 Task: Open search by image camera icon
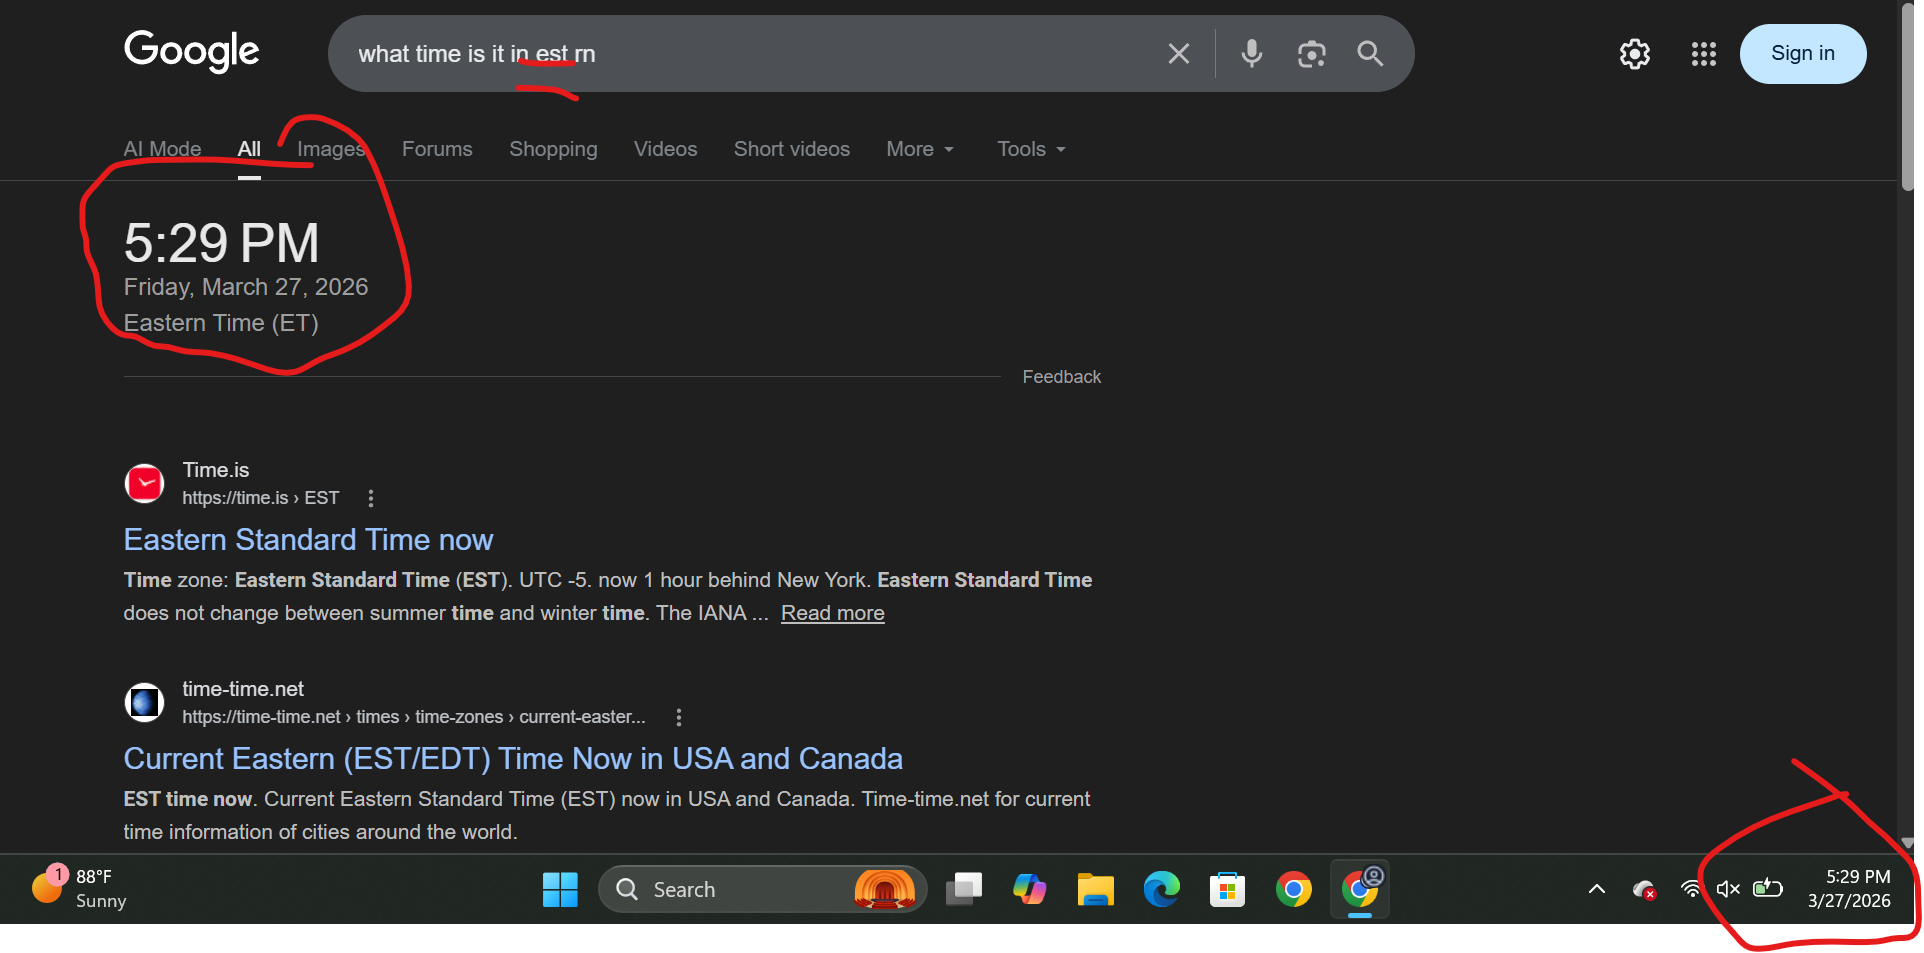point(1311,54)
